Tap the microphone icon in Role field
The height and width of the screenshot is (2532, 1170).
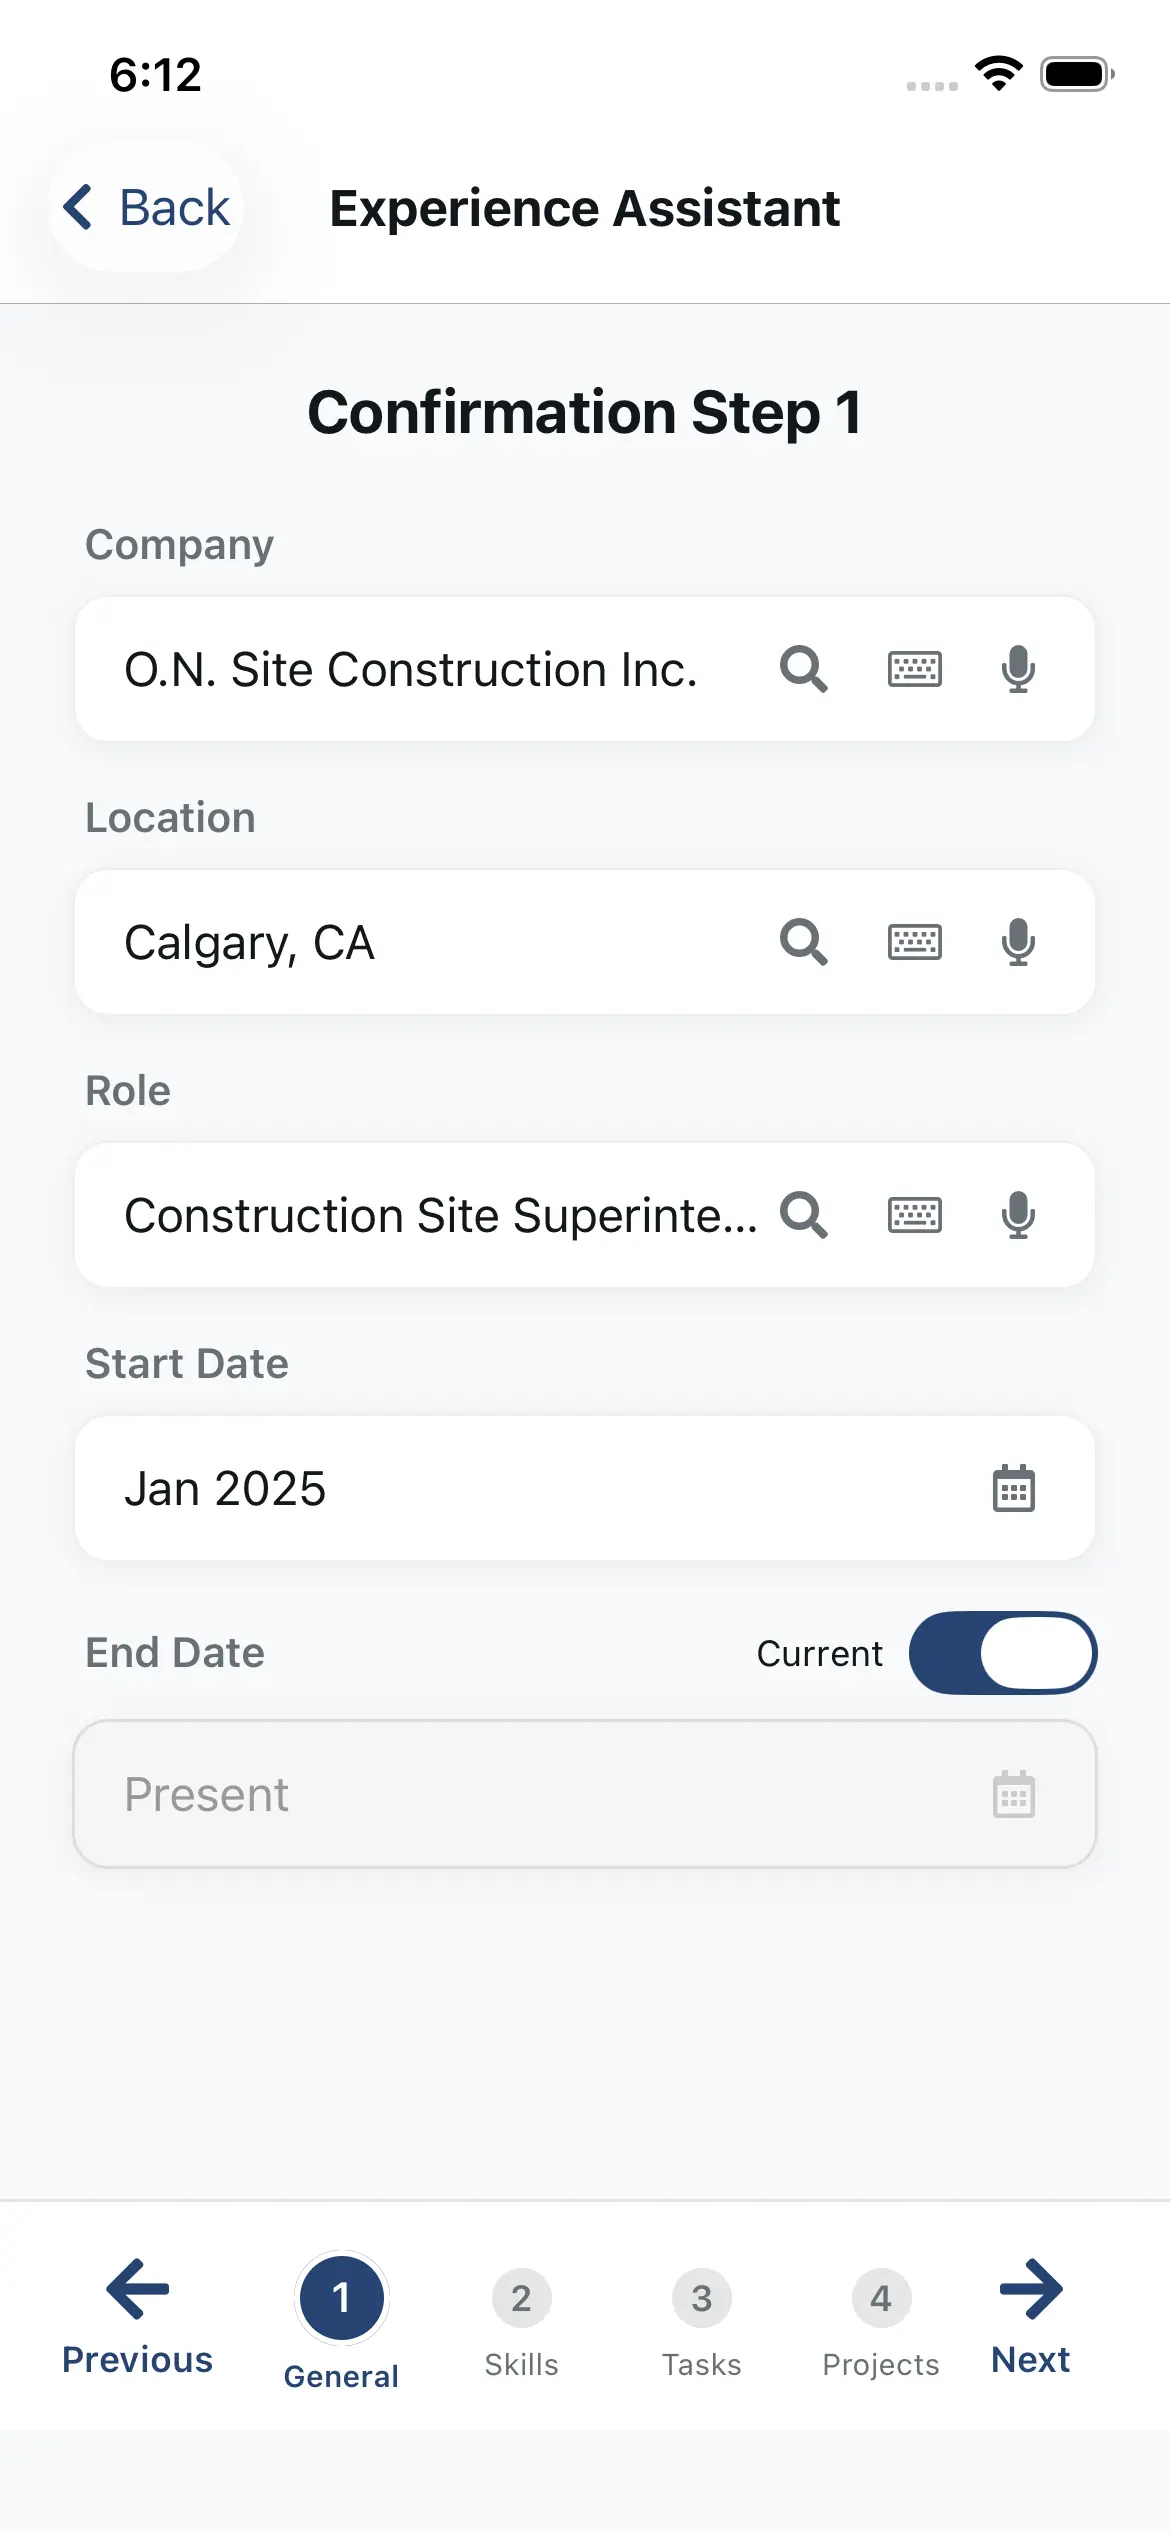[x=1018, y=1215]
